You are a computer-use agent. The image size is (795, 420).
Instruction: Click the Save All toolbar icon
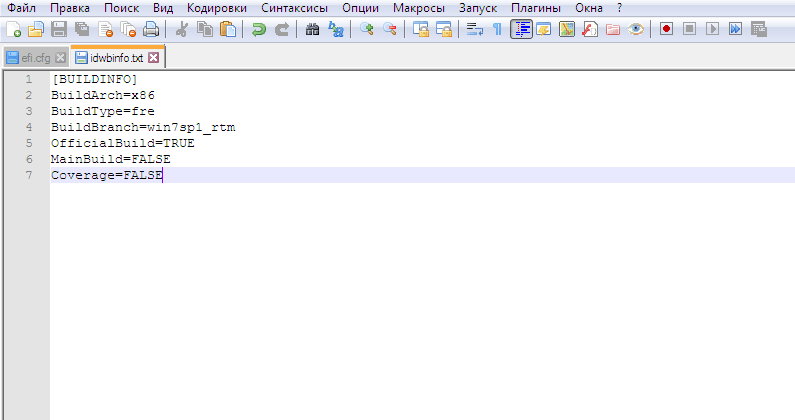[x=82, y=29]
